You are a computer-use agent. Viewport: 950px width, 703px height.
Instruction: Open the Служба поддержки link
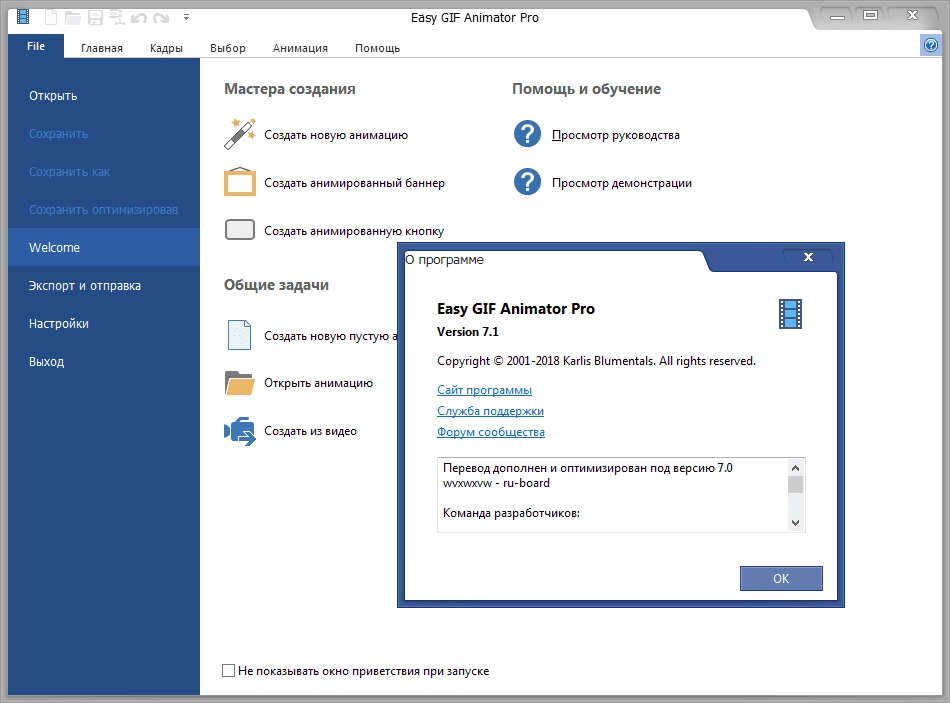pyautogui.click(x=490, y=411)
